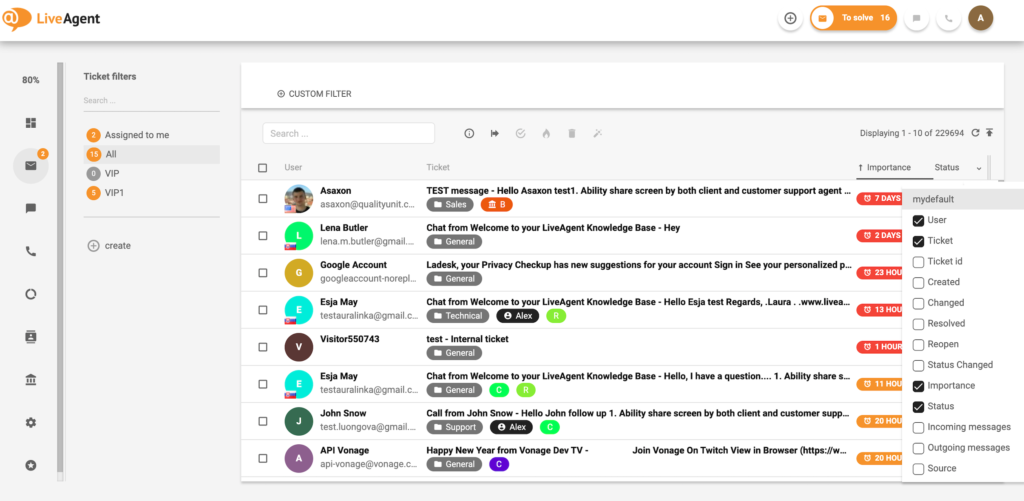Open the Google Account Privacy Checkup ticket

tap(639, 265)
